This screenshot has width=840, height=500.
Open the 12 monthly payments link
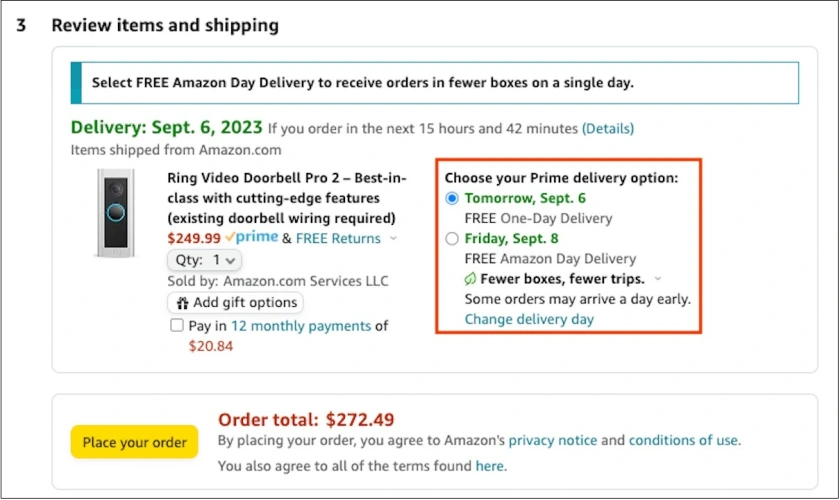(x=301, y=326)
